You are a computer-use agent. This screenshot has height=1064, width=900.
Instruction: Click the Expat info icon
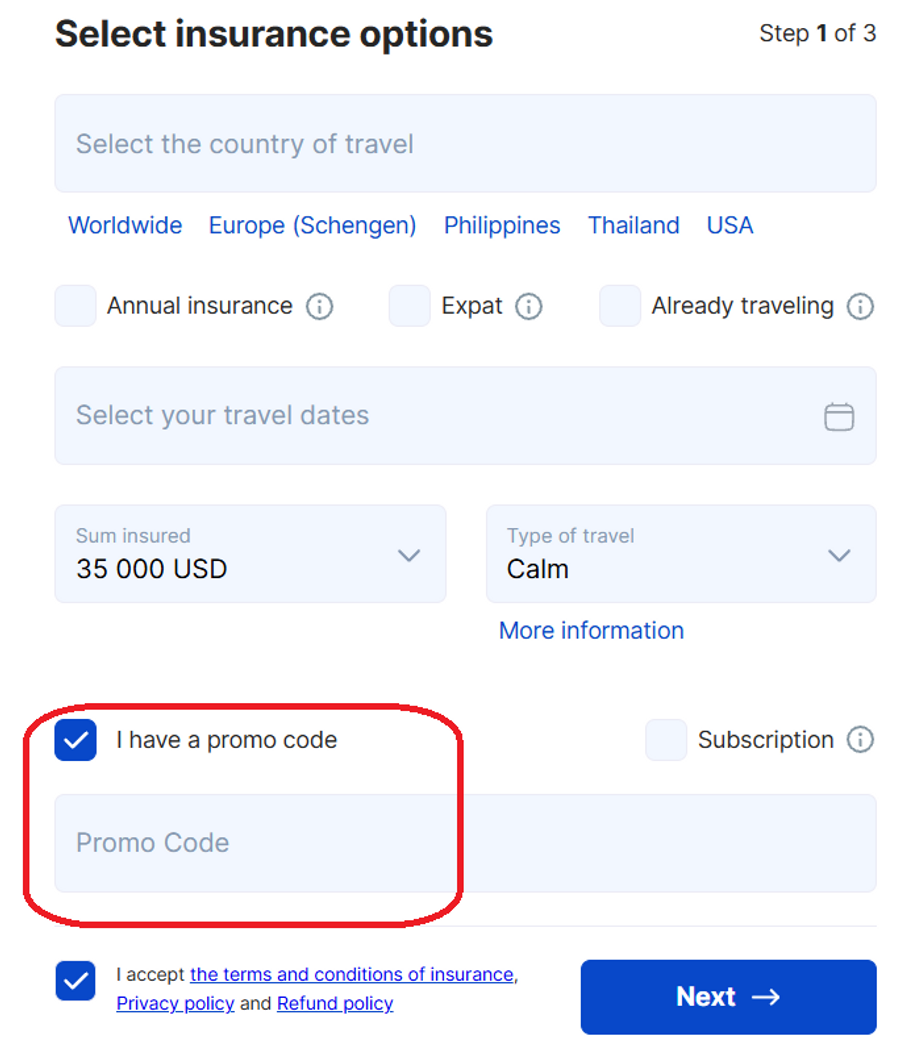528,306
